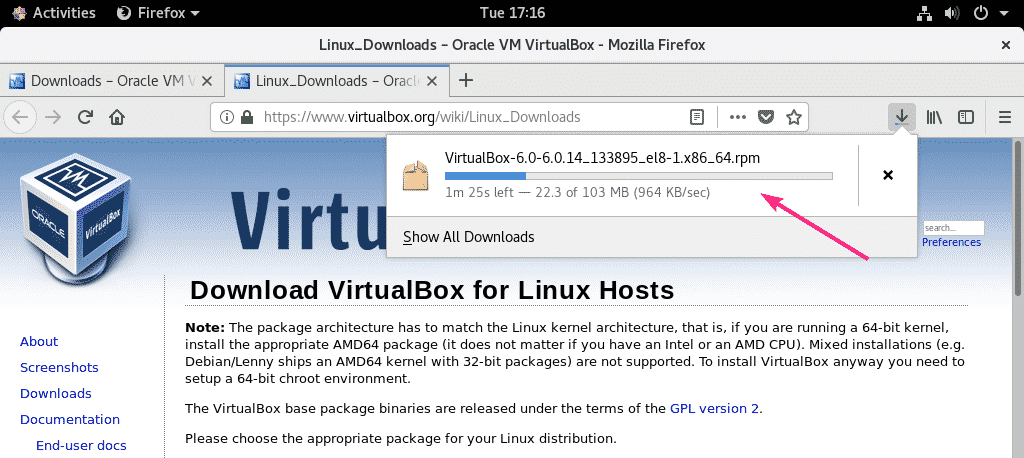
Task: Open the Firefox hamburger menu
Action: [1005, 117]
